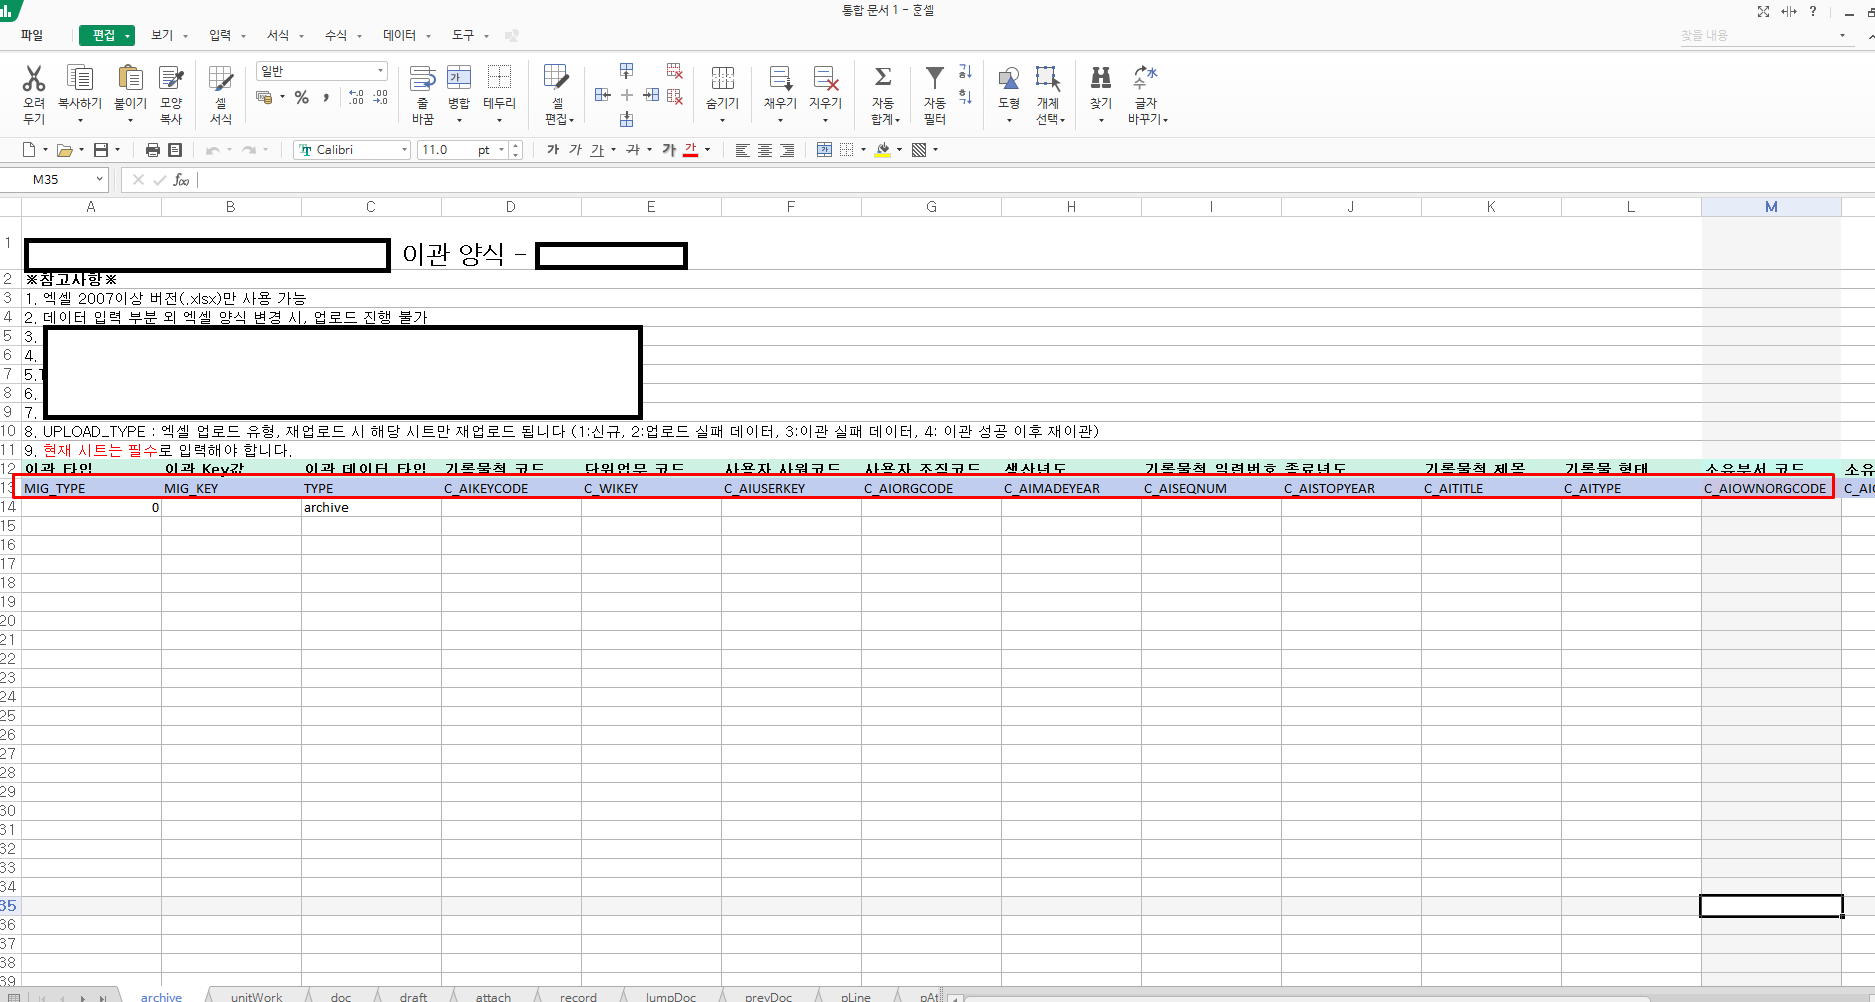Image resolution: width=1875 pixels, height=1002 pixels.
Task: Click the Save disk icon
Action: click(101, 150)
